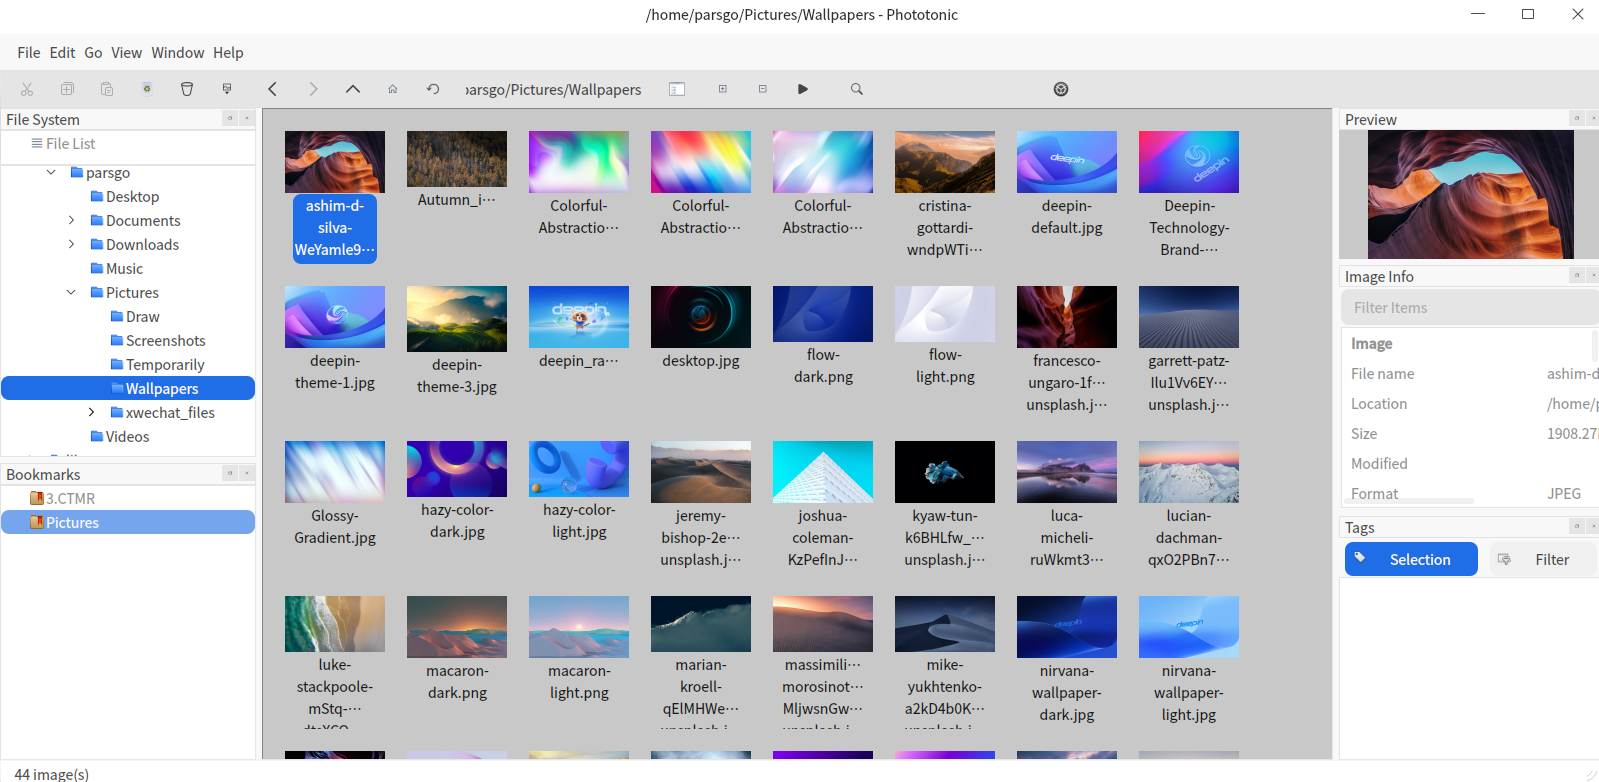Open the round settings icon in toolbar
Viewport: 1599px width, 782px height.
pos(1061,89)
